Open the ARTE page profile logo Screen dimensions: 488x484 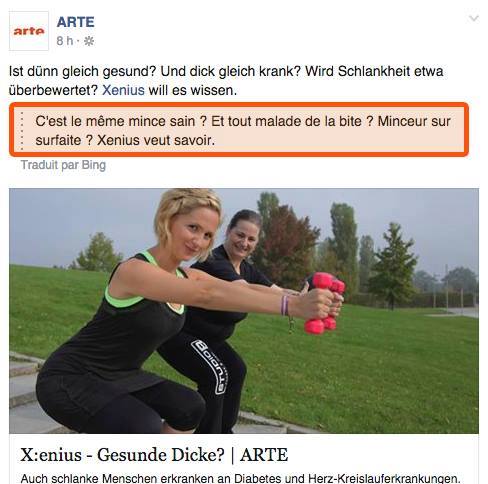(29, 31)
